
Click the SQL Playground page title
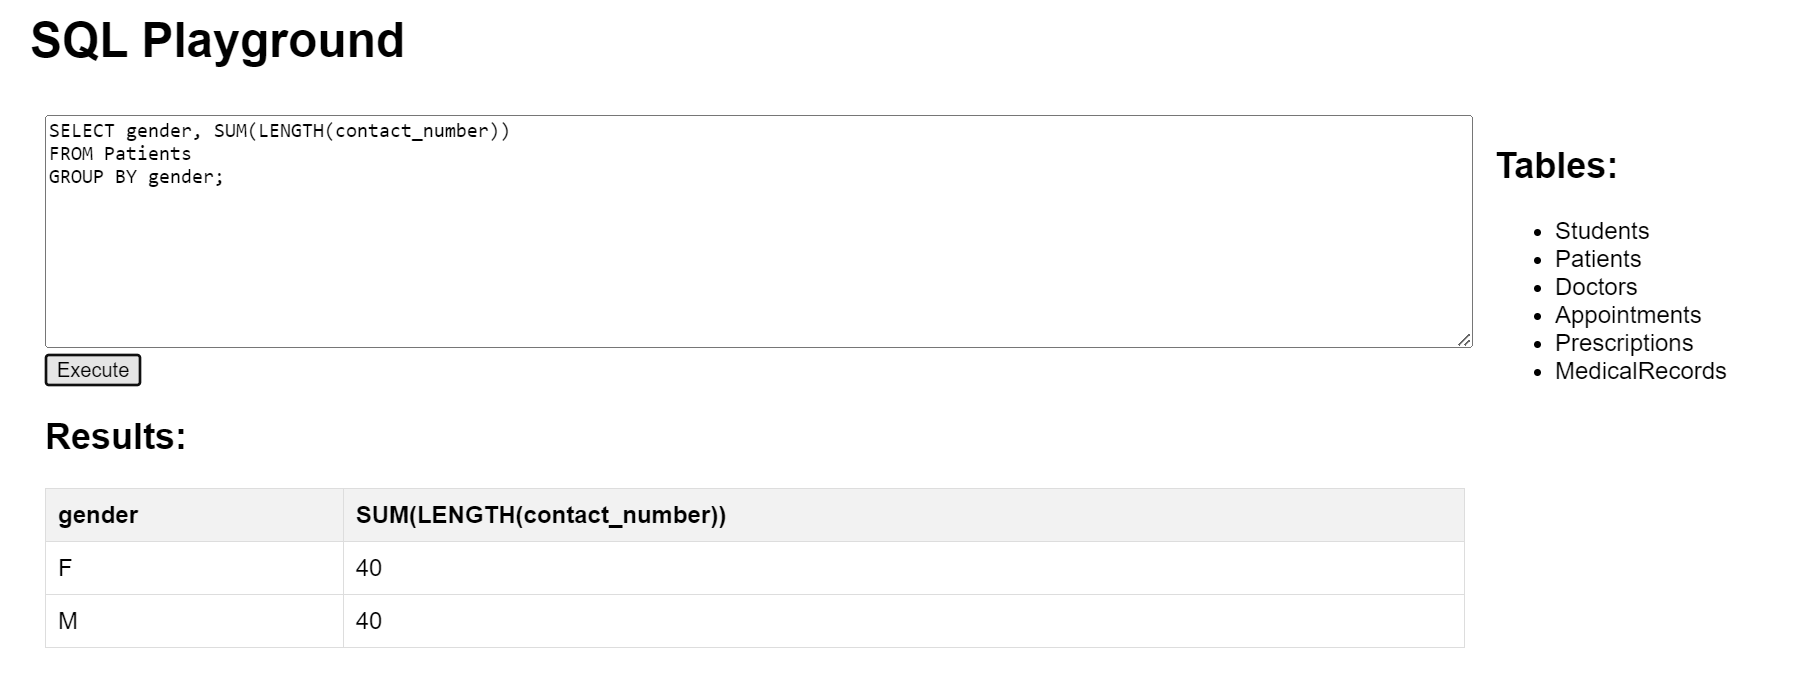pyautogui.click(x=217, y=41)
